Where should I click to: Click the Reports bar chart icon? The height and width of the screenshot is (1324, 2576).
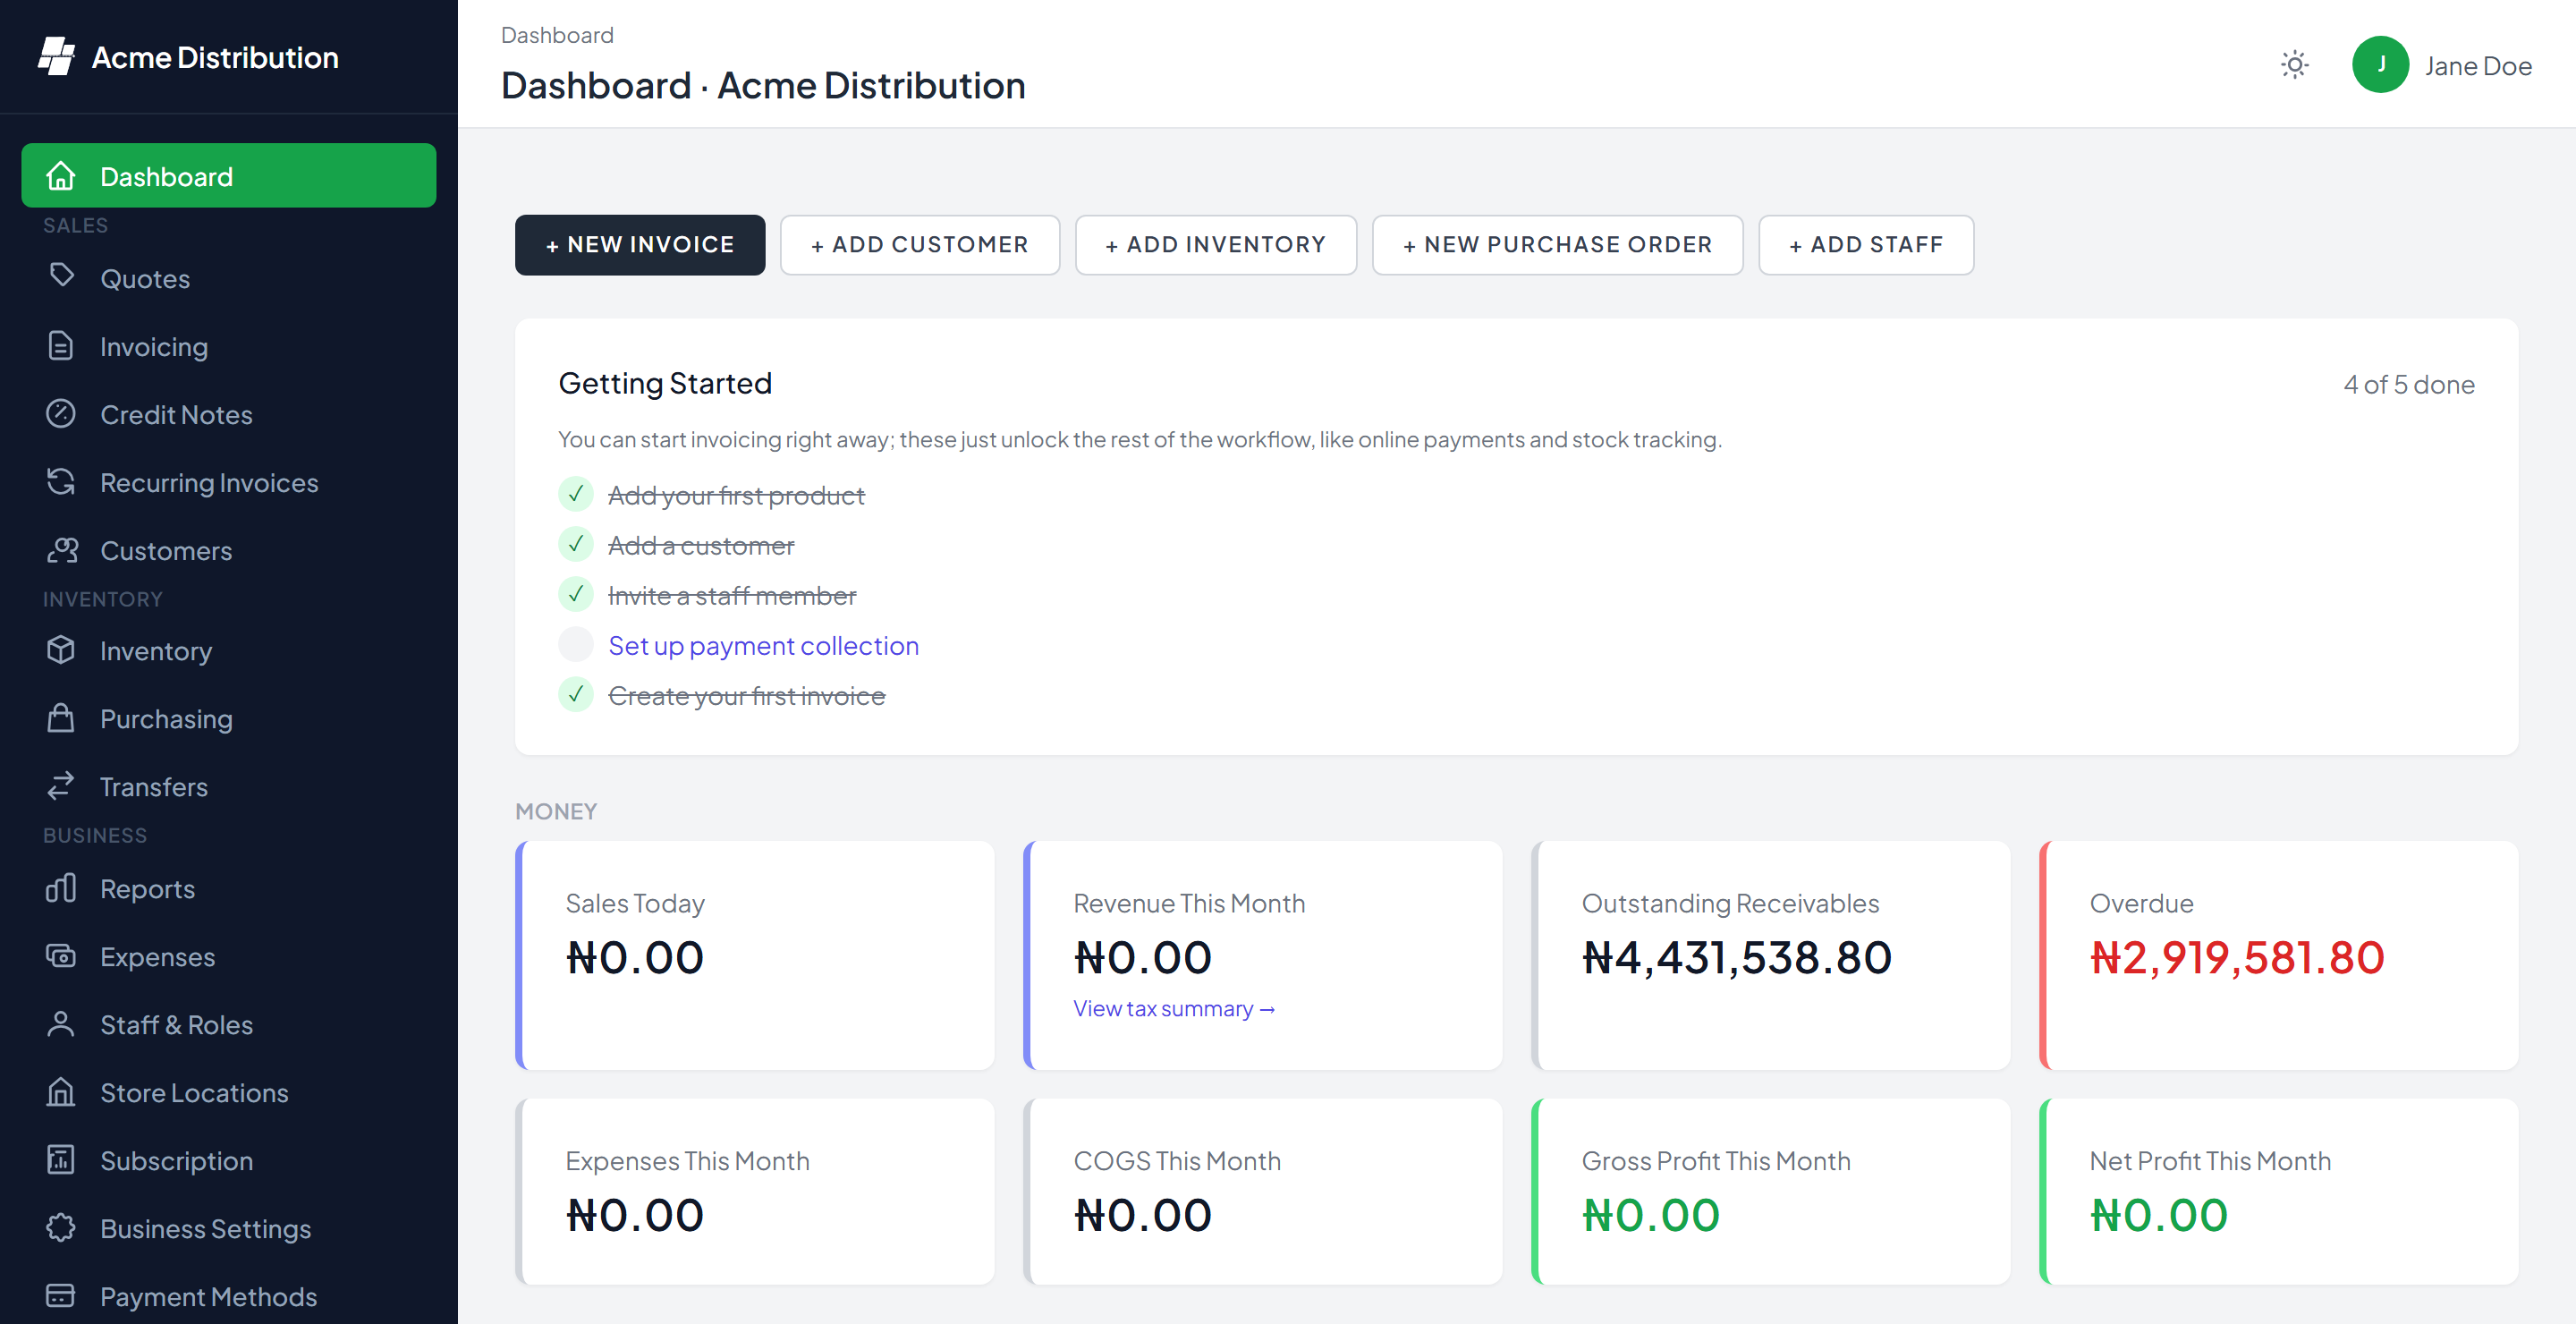tap(61, 888)
